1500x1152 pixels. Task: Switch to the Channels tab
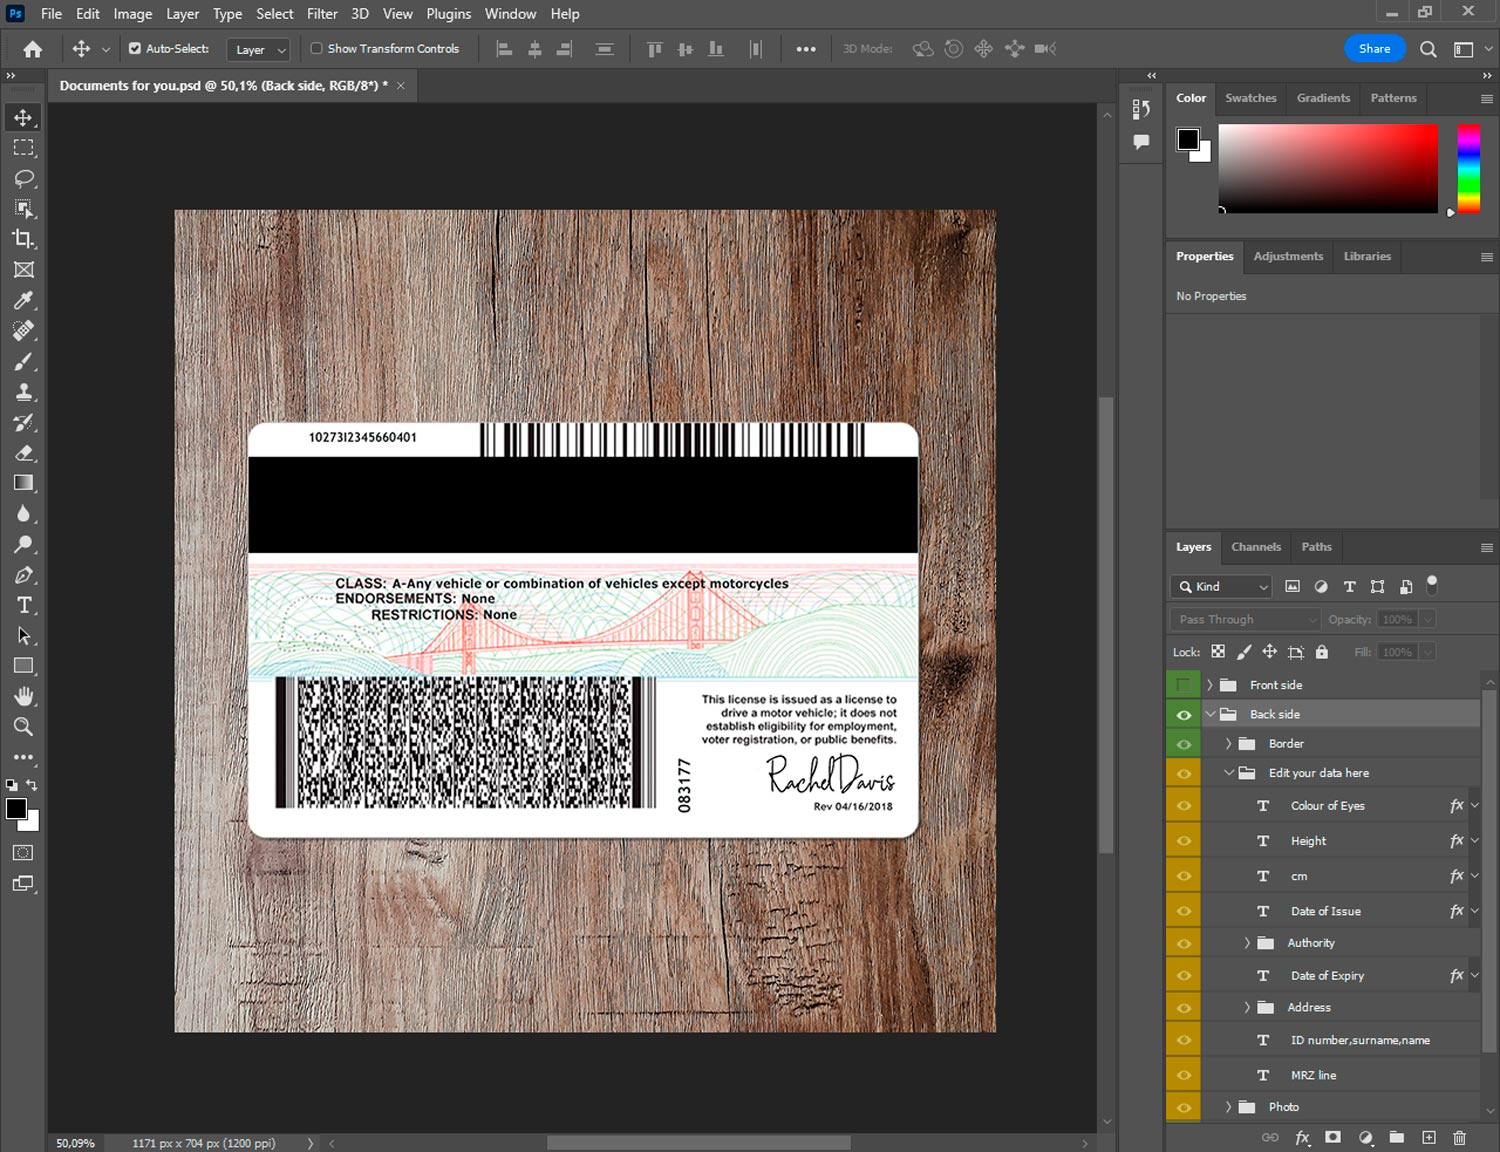1255,547
